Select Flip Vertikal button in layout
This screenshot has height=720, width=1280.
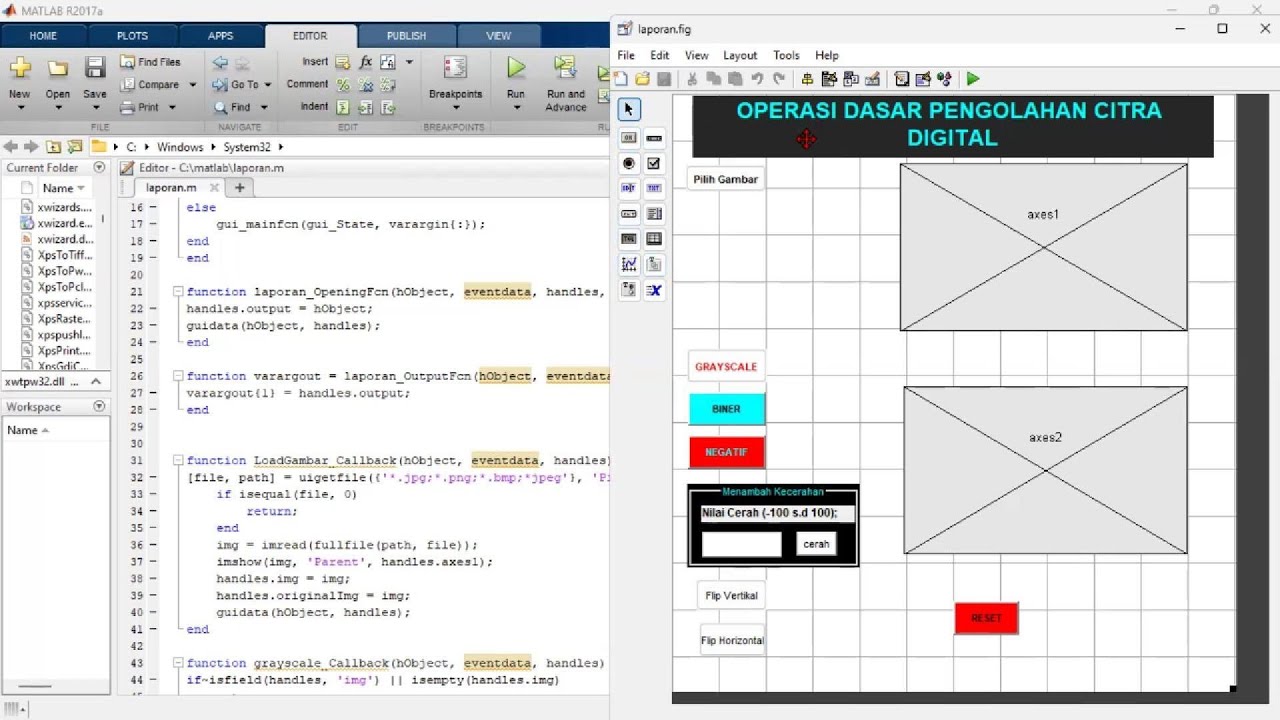tap(731, 595)
